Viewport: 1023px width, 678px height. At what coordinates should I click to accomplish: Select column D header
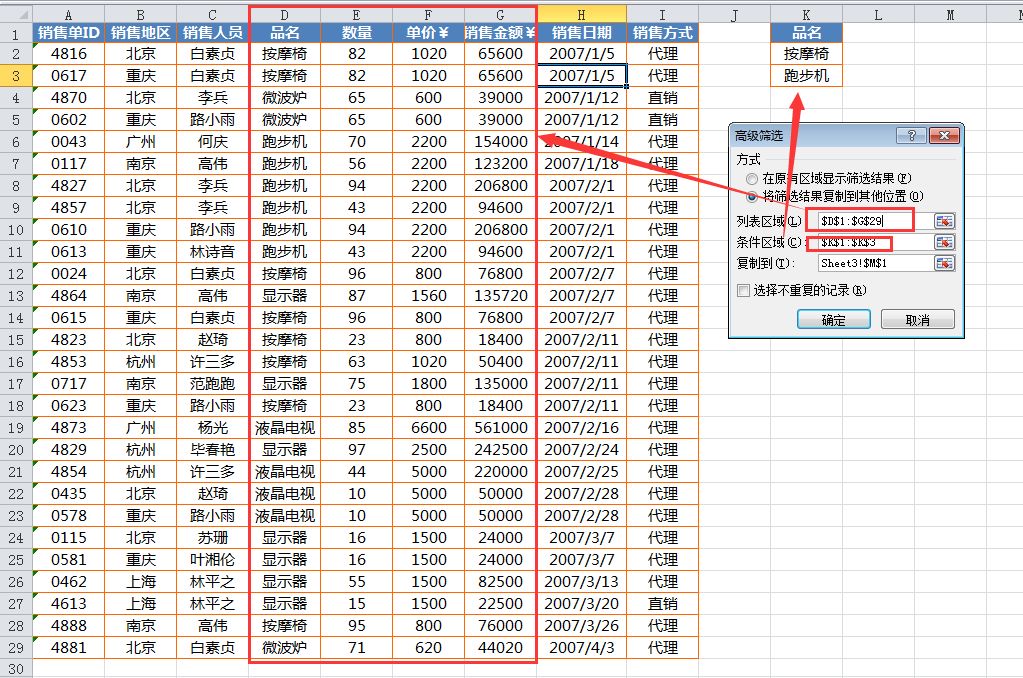(x=284, y=14)
